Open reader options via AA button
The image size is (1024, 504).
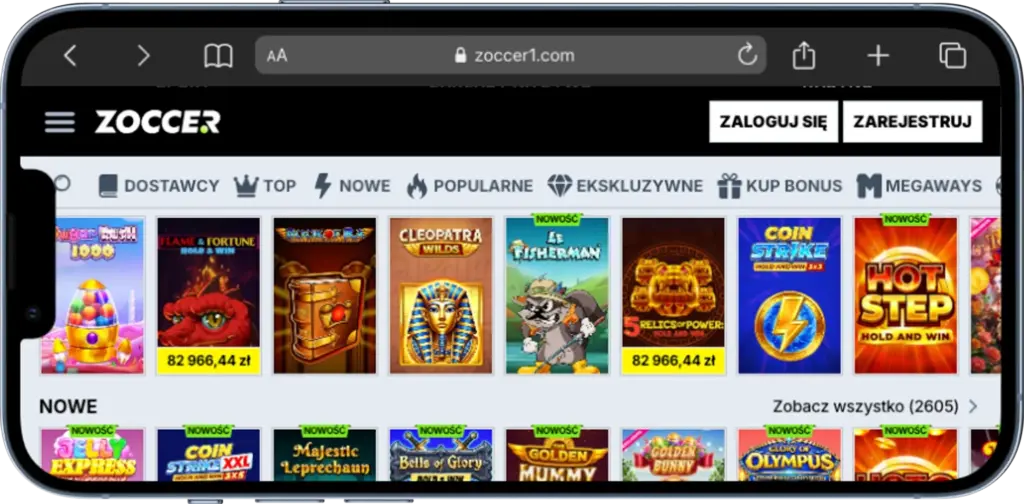pyautogui.click(x=277, y=55)
